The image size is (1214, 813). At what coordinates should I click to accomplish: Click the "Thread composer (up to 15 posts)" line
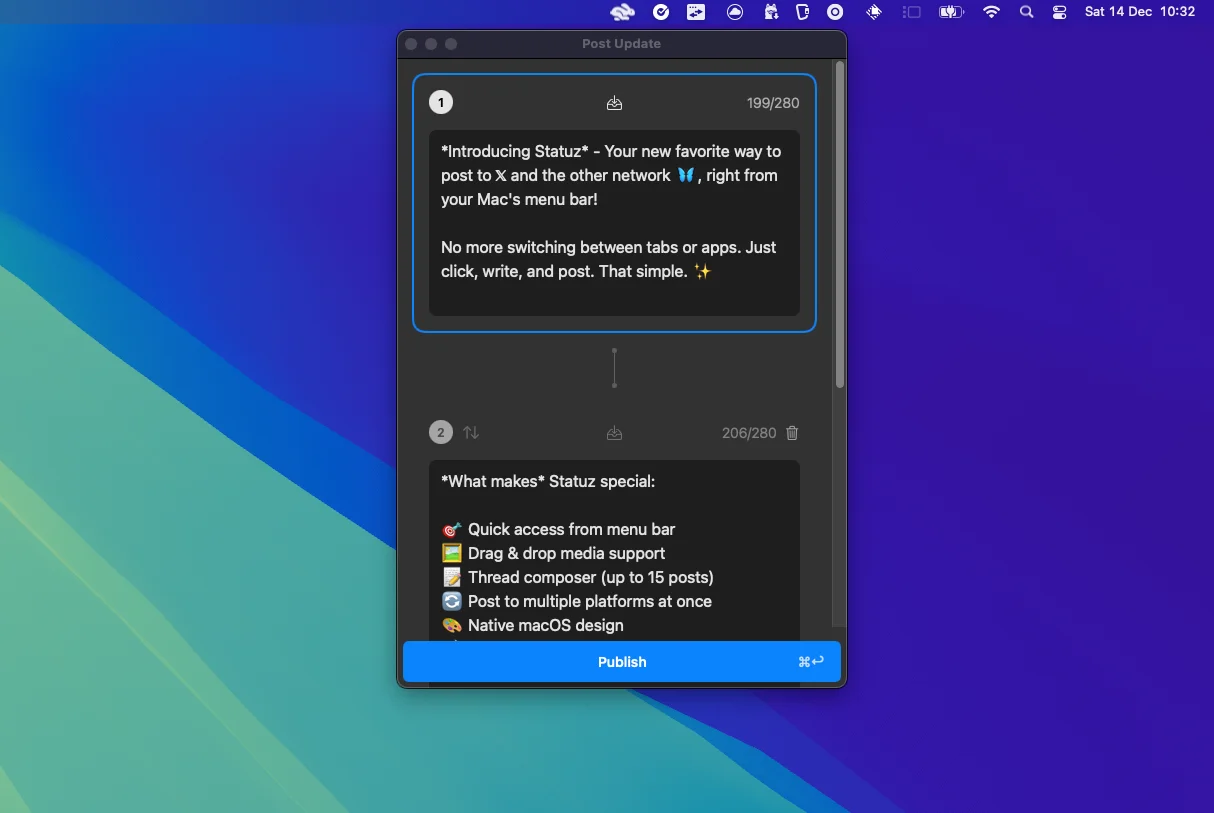578,577
